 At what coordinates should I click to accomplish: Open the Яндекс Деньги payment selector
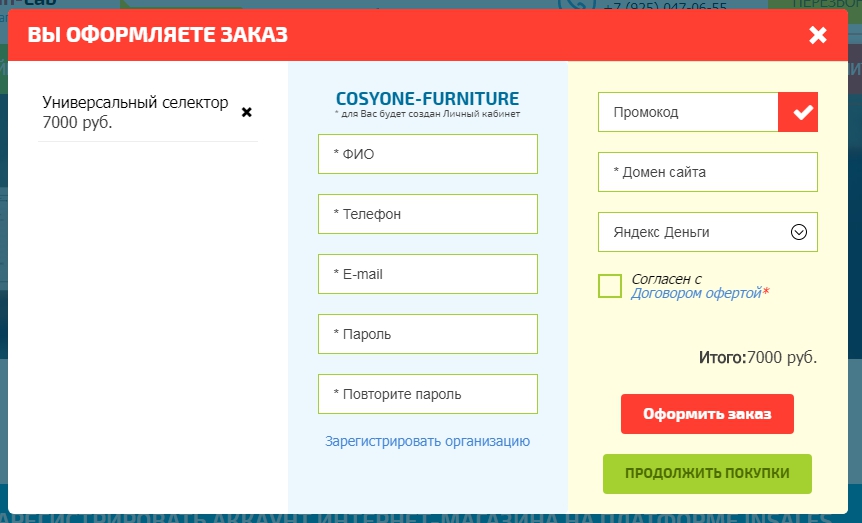(x=708, y=232)
